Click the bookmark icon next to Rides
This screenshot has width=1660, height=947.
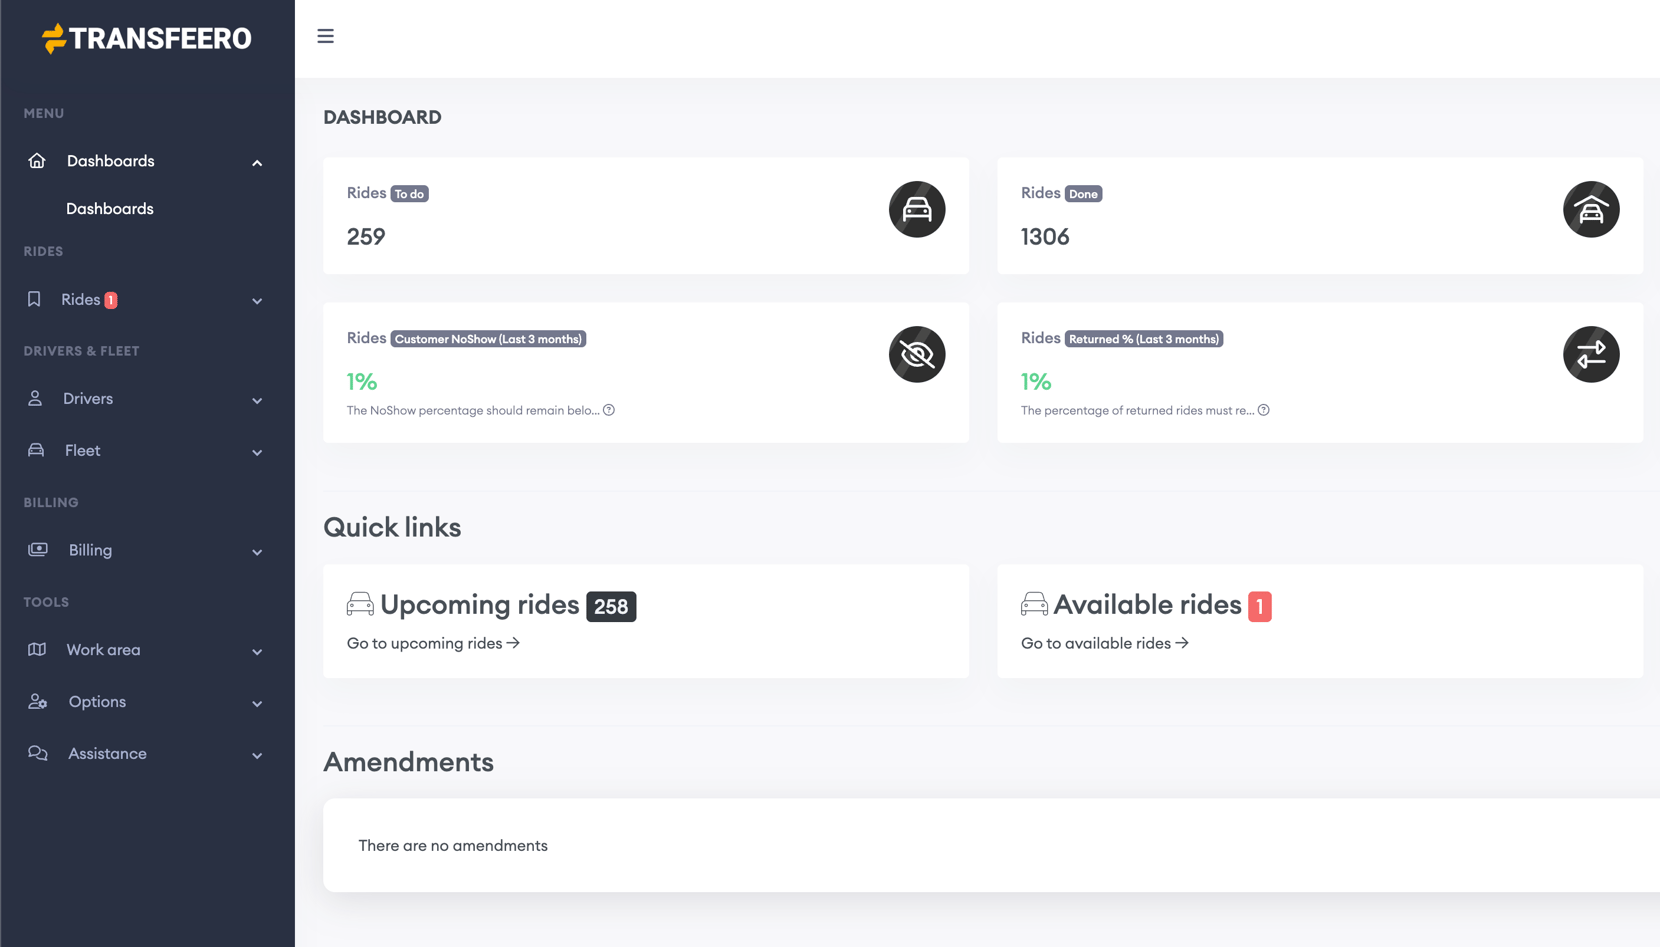coord(34,298)
